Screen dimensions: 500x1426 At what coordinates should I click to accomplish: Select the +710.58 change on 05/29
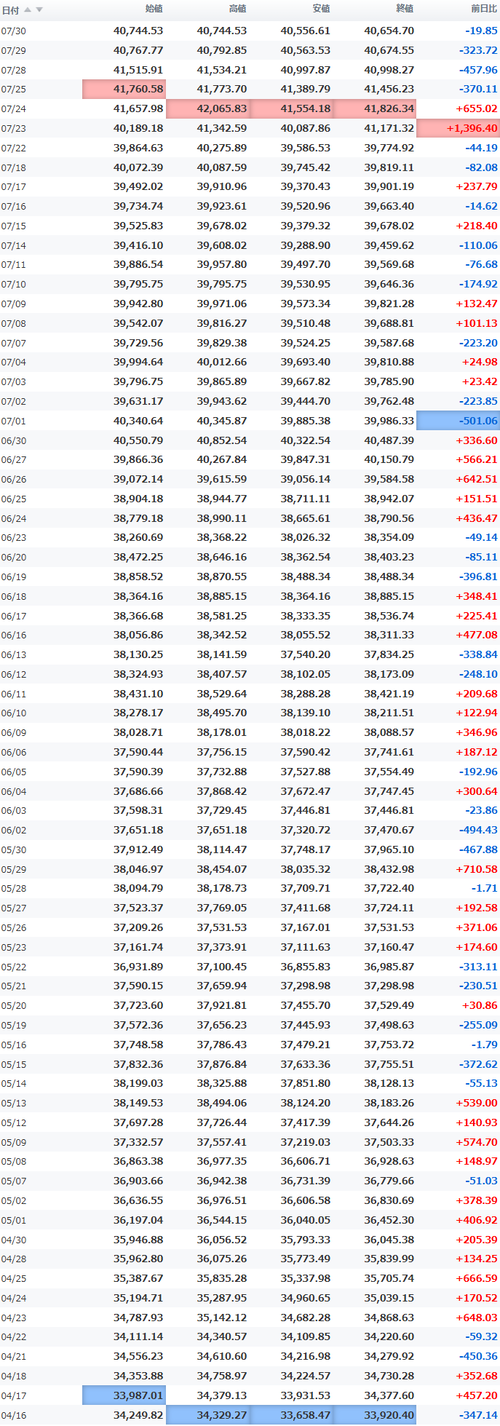click(476, 870)
